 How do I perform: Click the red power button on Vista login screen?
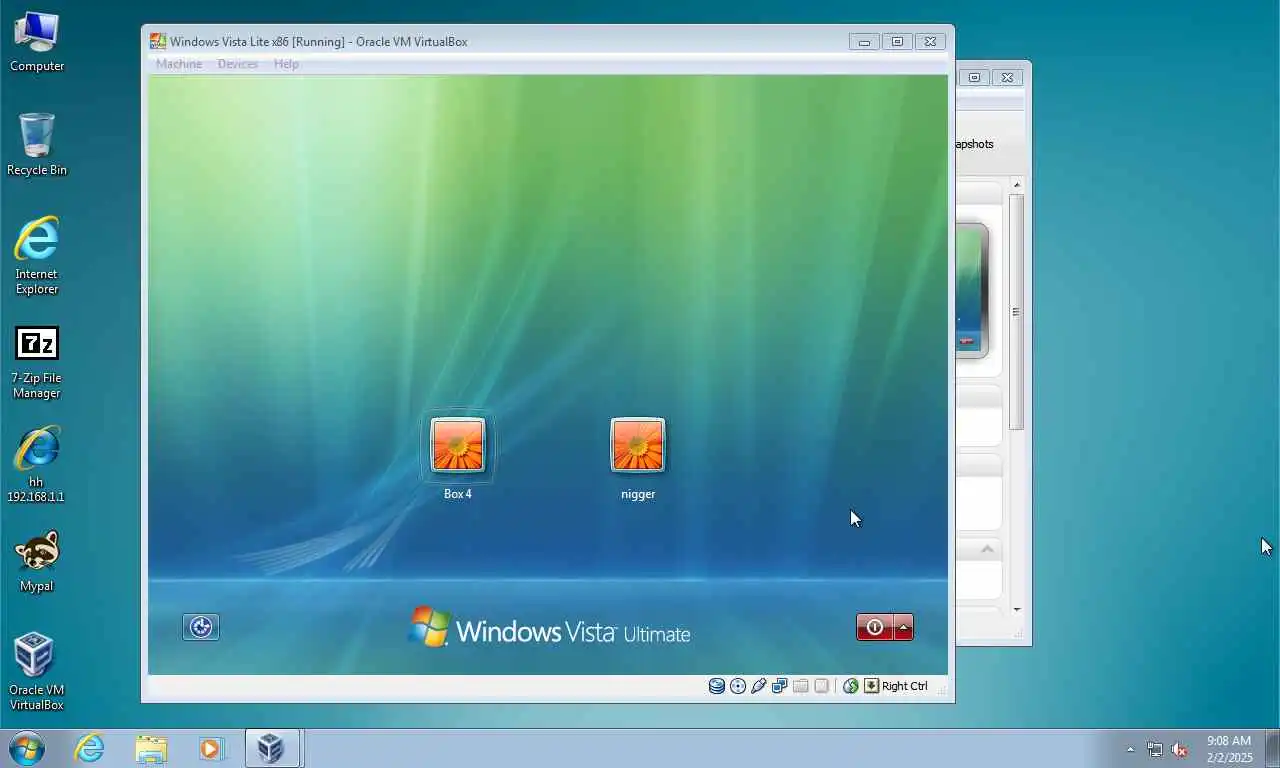point(874,627)
